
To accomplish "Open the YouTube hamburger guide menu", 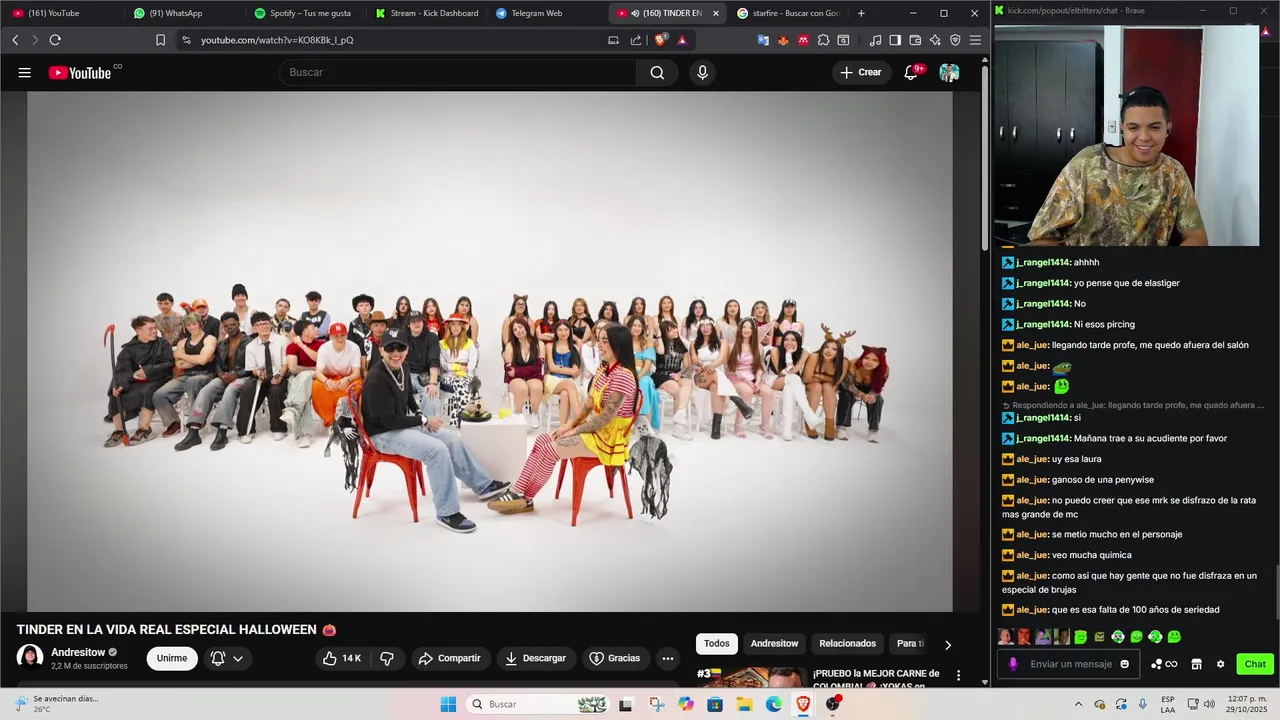I will [x=24, y=72].
